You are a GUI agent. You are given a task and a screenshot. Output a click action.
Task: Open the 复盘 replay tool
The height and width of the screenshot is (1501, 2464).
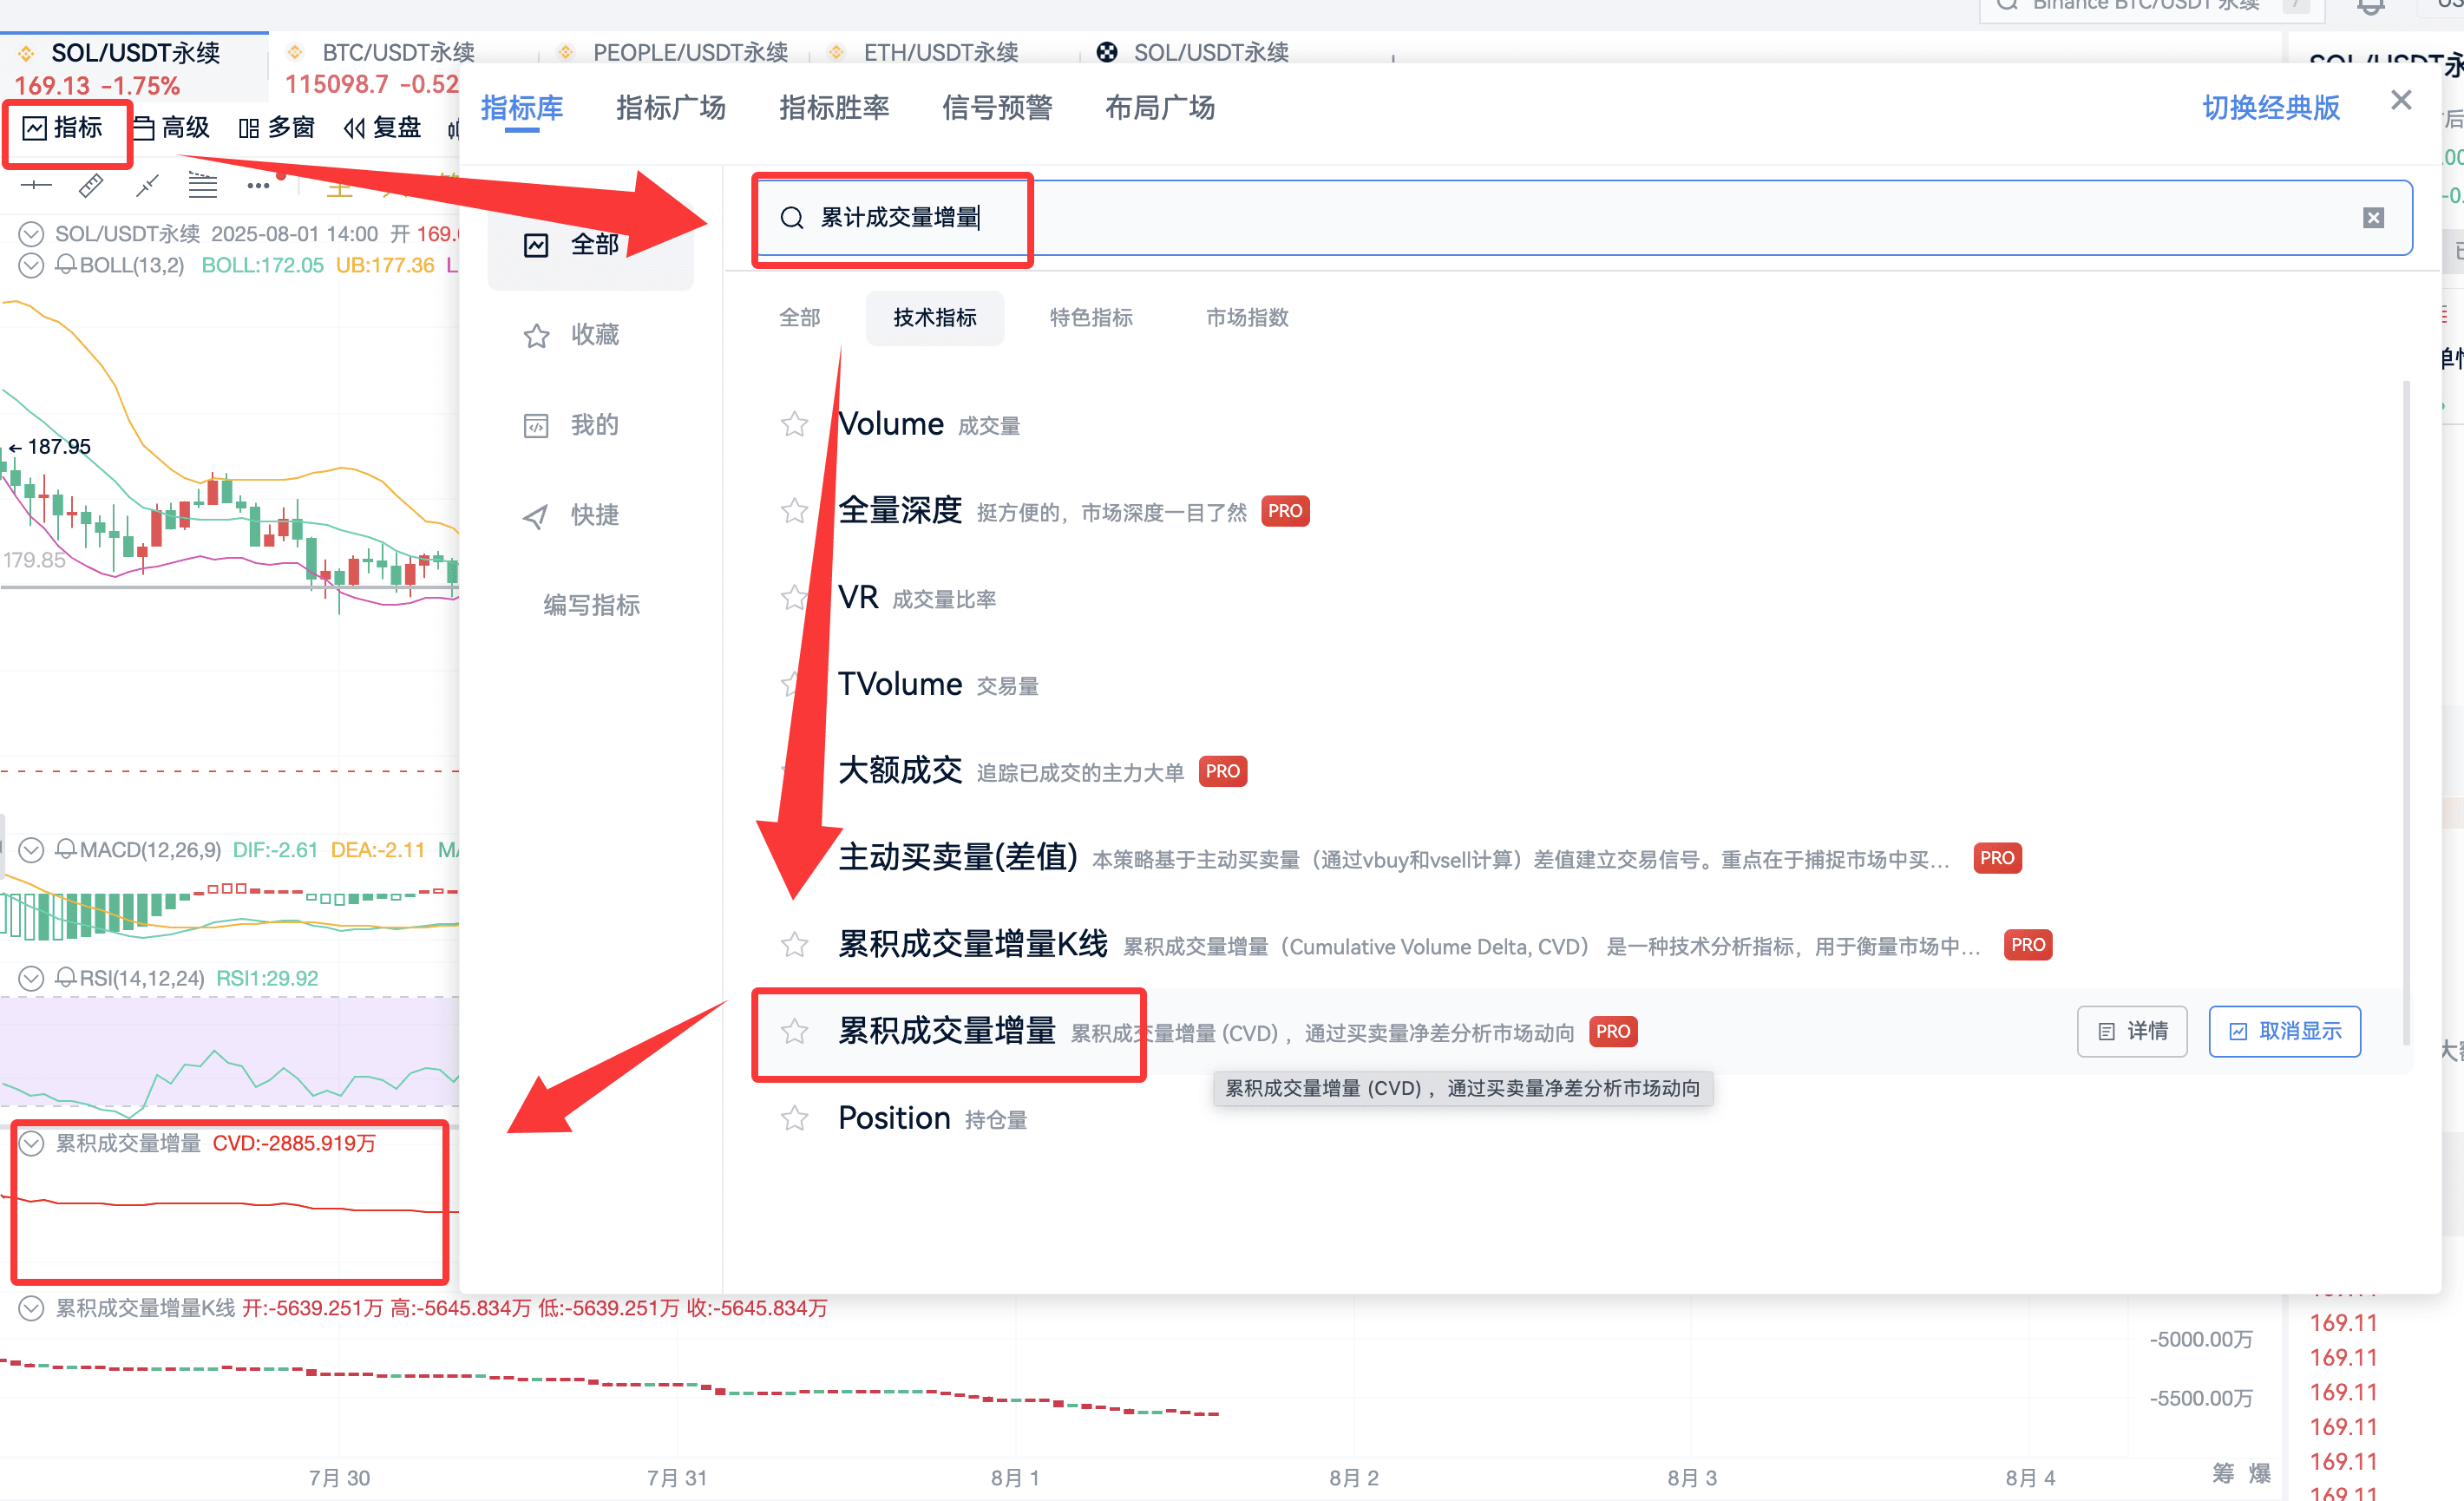tap(382, 128)
